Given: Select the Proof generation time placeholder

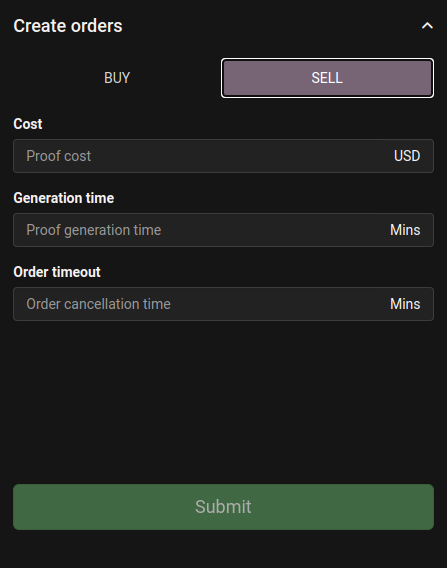Looking at the screenshot, I should point(94,230).
